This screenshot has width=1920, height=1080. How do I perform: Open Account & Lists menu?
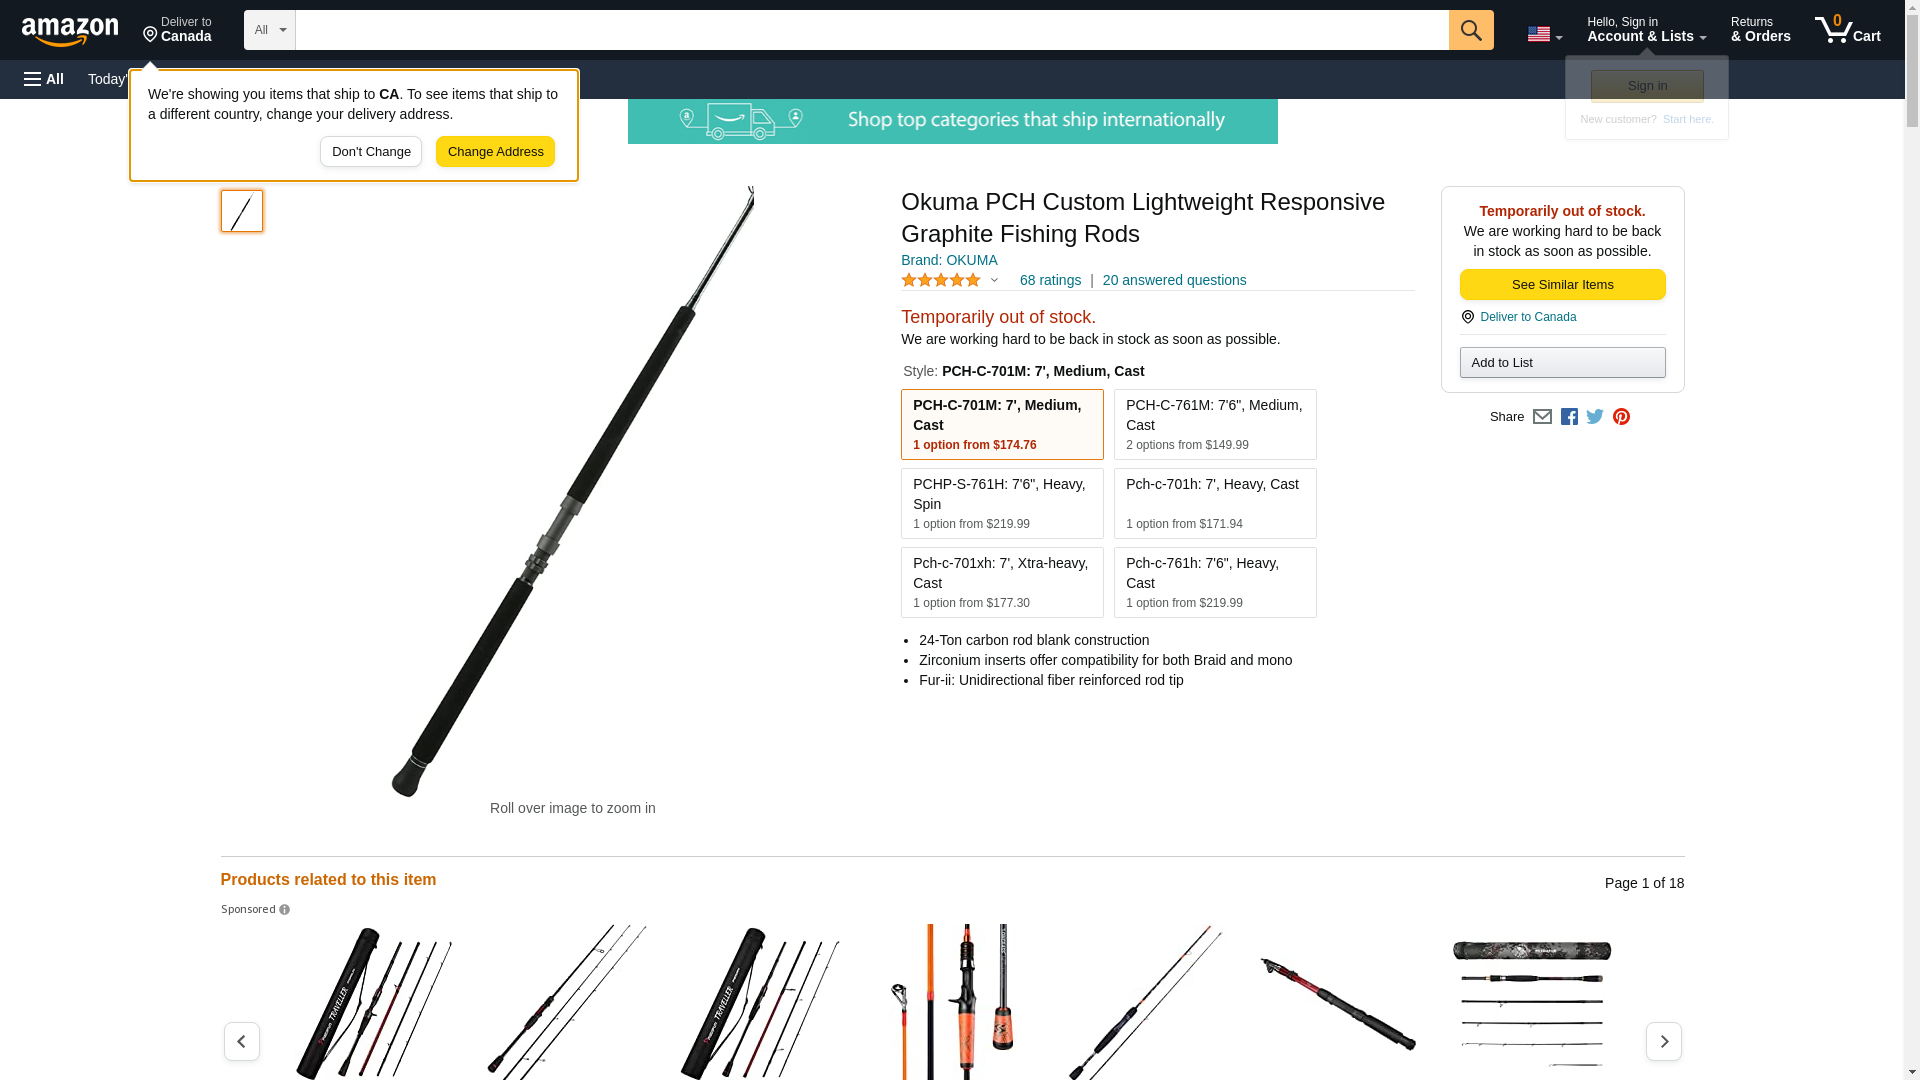coord(1646,30)
